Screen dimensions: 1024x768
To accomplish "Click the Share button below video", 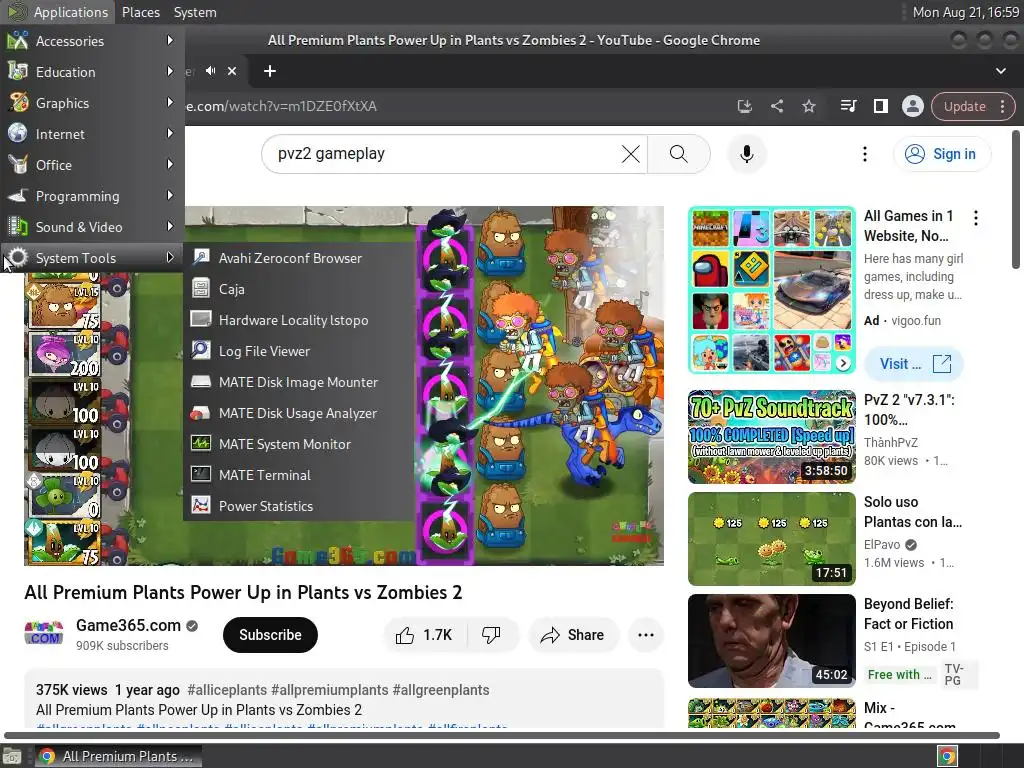I will [573, 635].
